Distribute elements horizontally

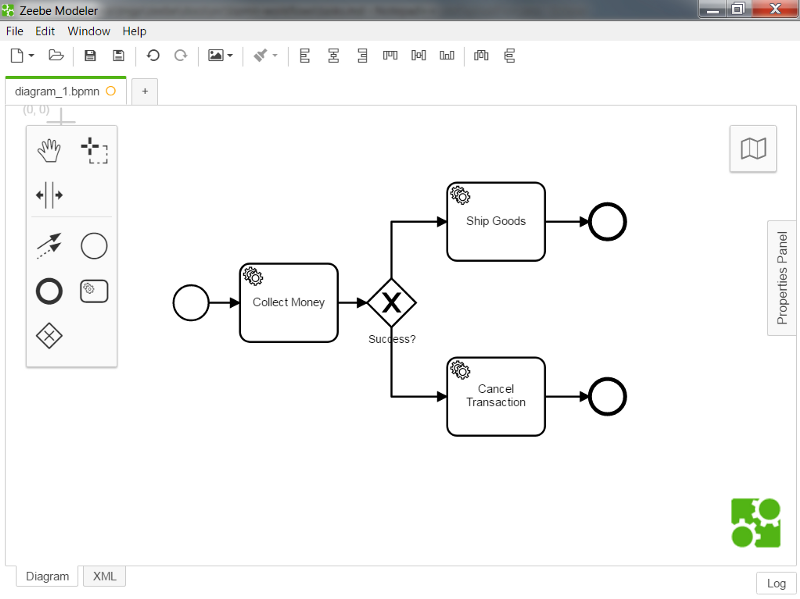(481, 55)
